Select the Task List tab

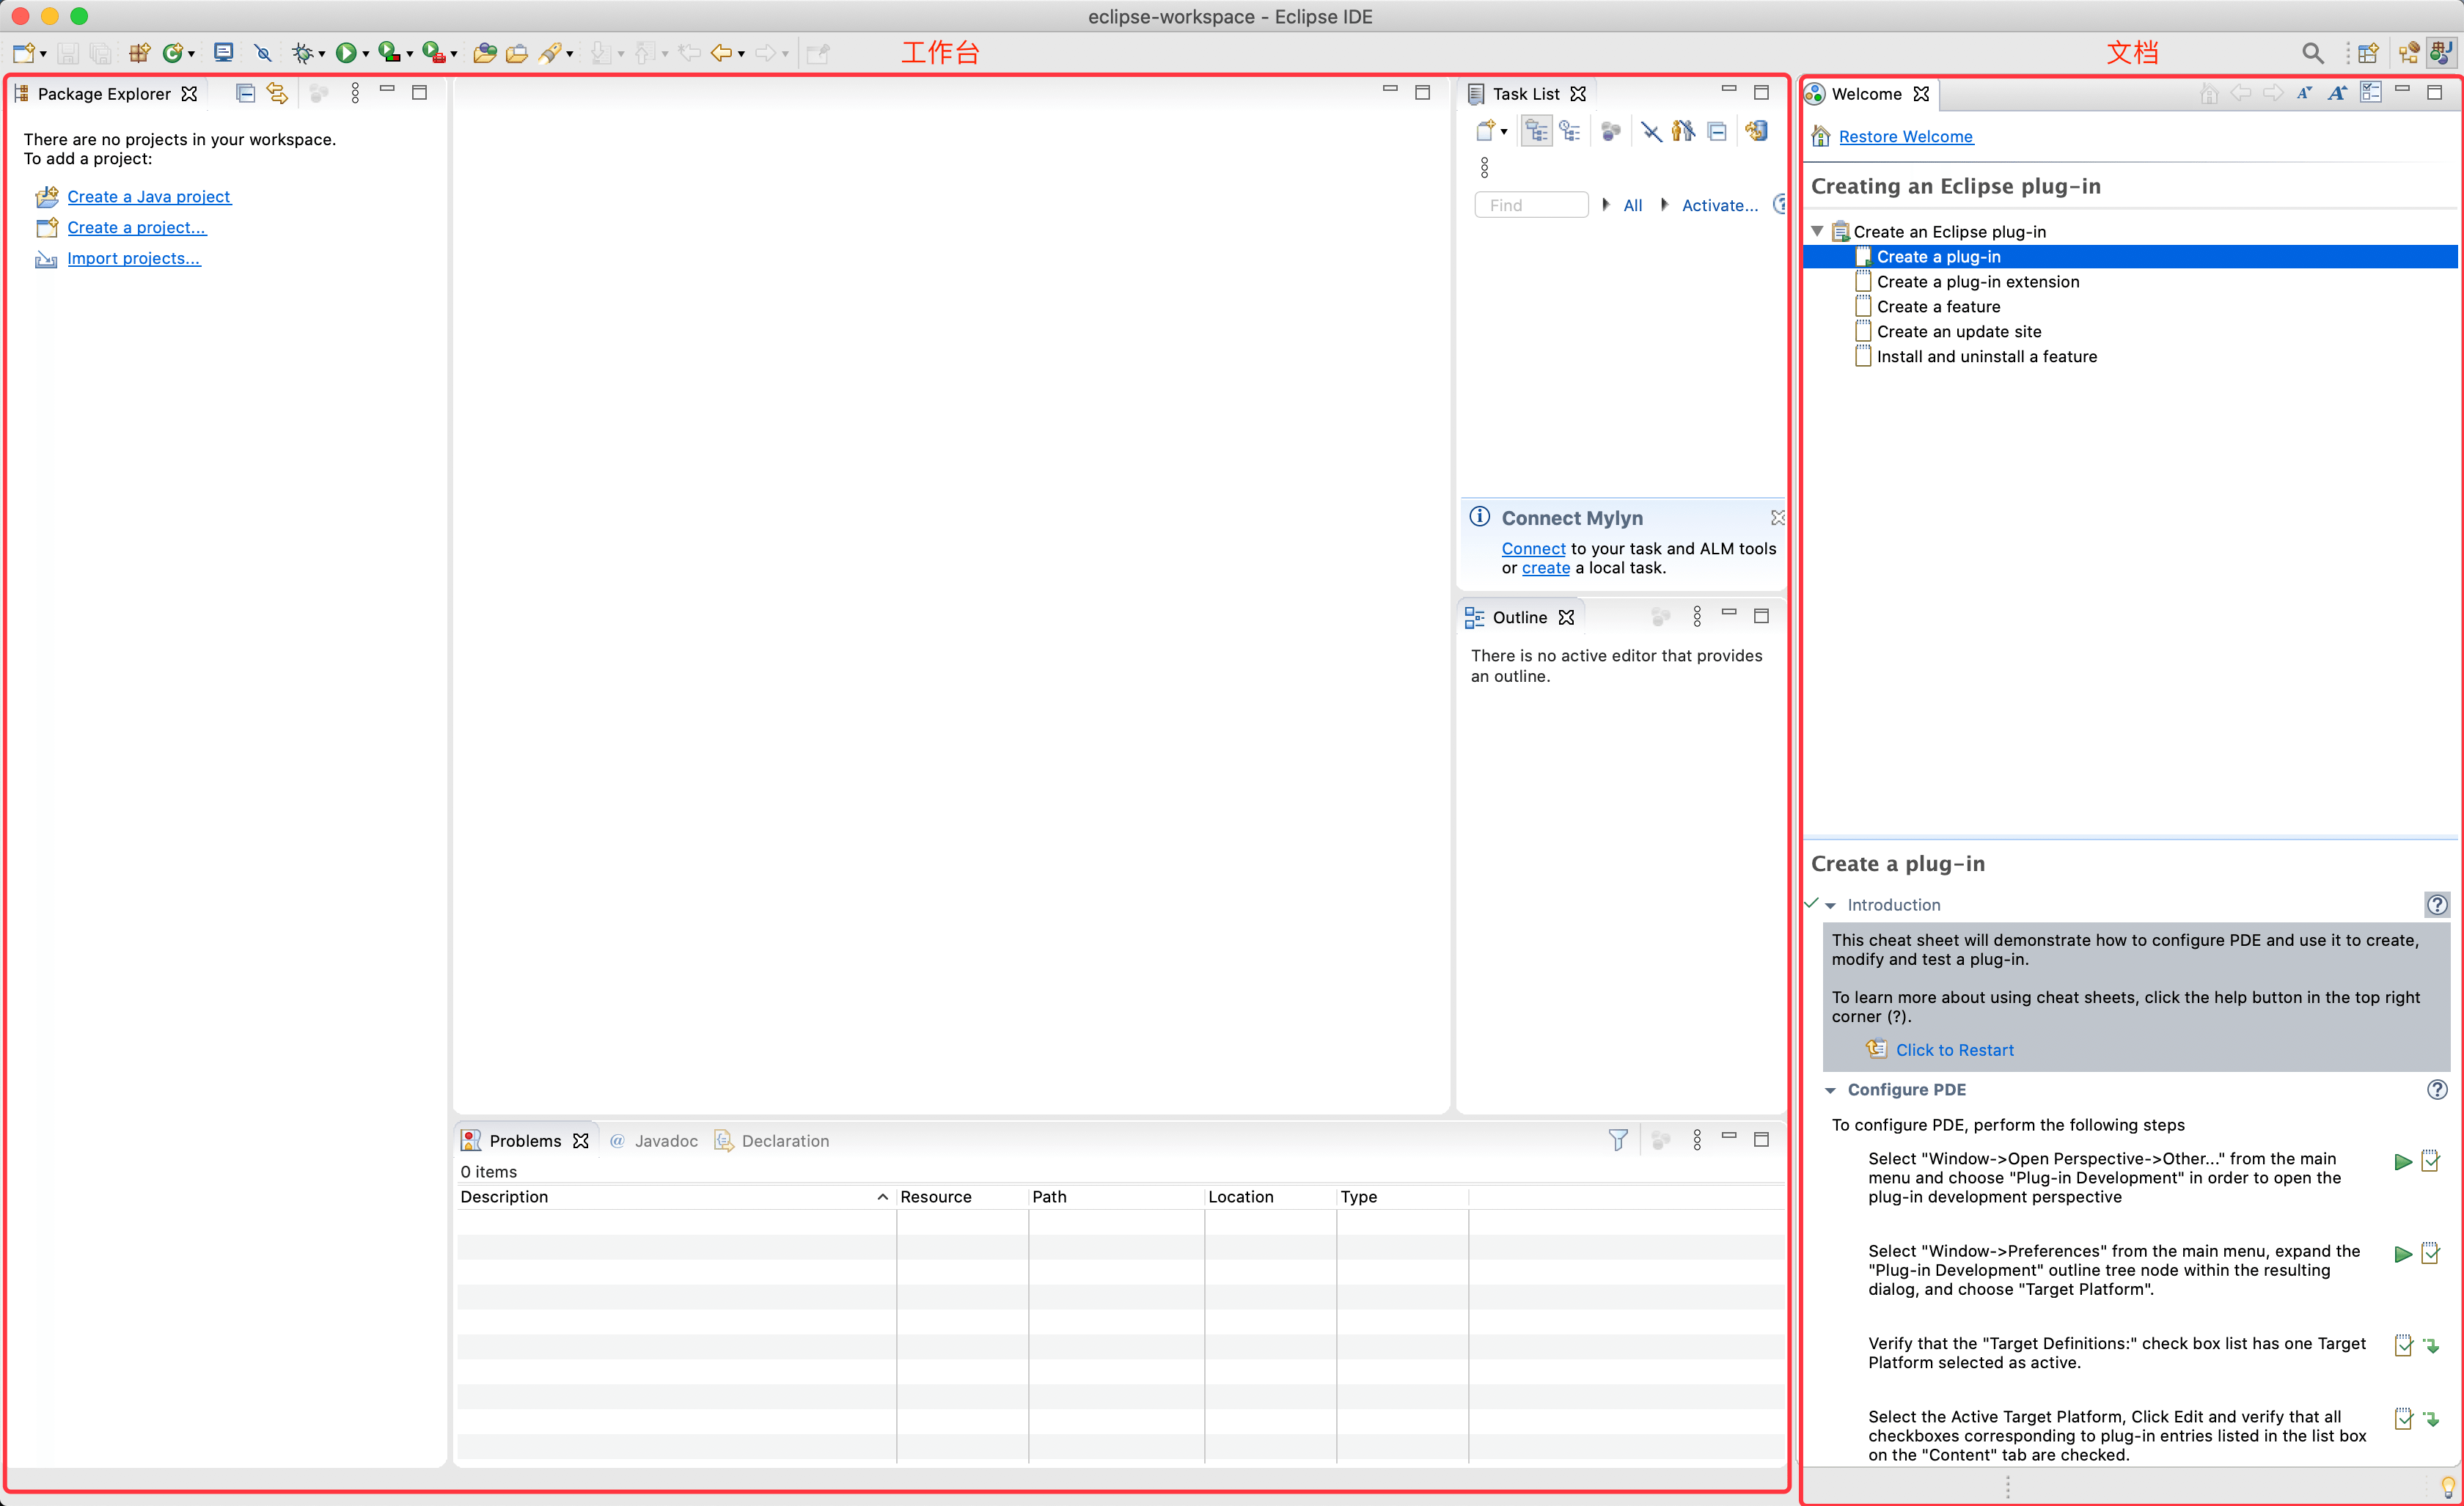1526,93
